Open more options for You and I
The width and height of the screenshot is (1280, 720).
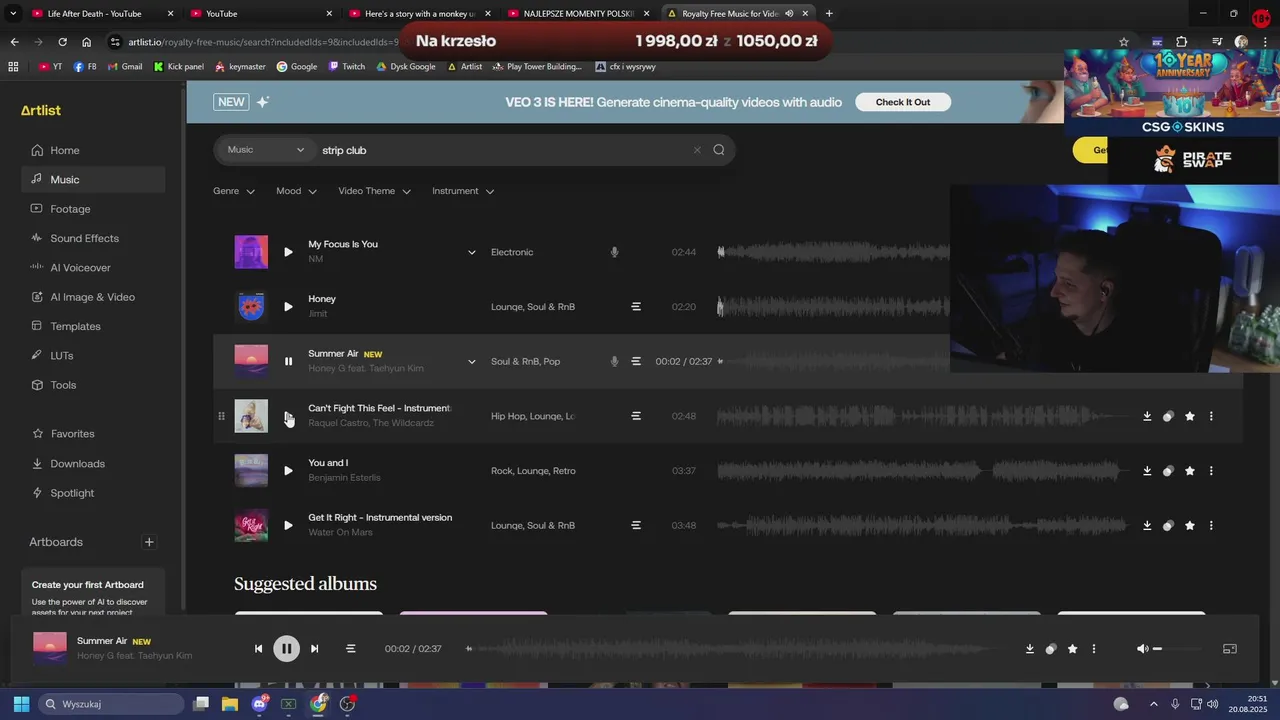(x=1211, y=471)
